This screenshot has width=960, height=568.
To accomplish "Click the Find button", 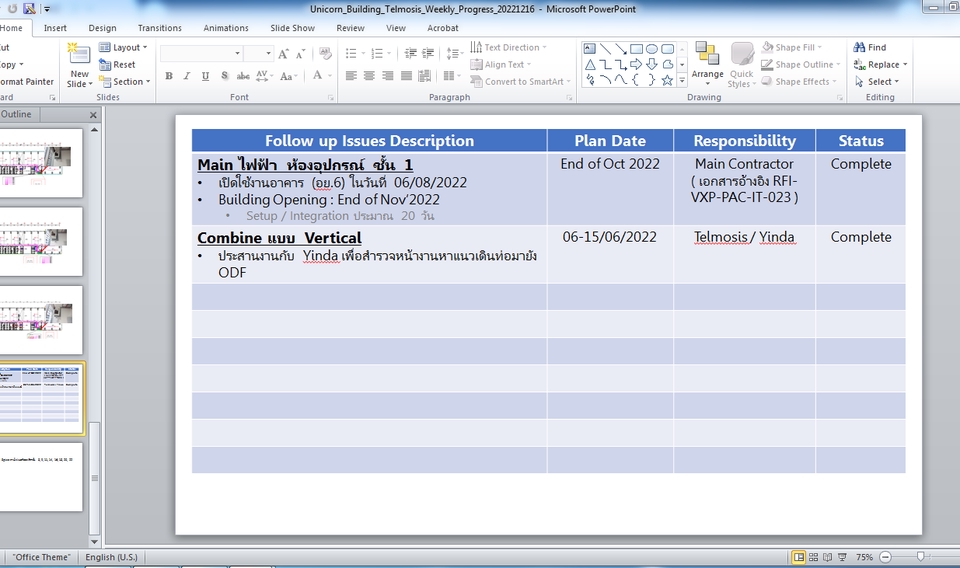I will (x=870, y=47).
